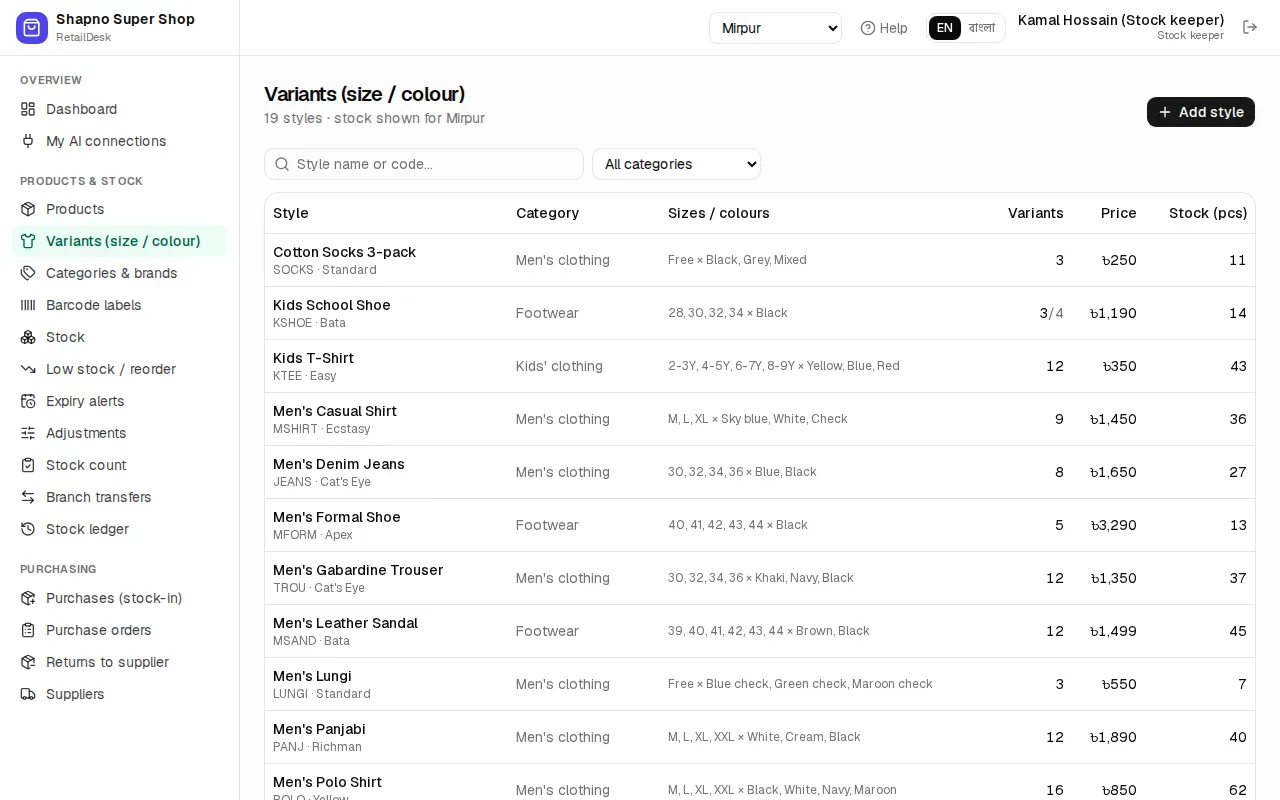Click the Suppliers truck icon

coord(28,694)
